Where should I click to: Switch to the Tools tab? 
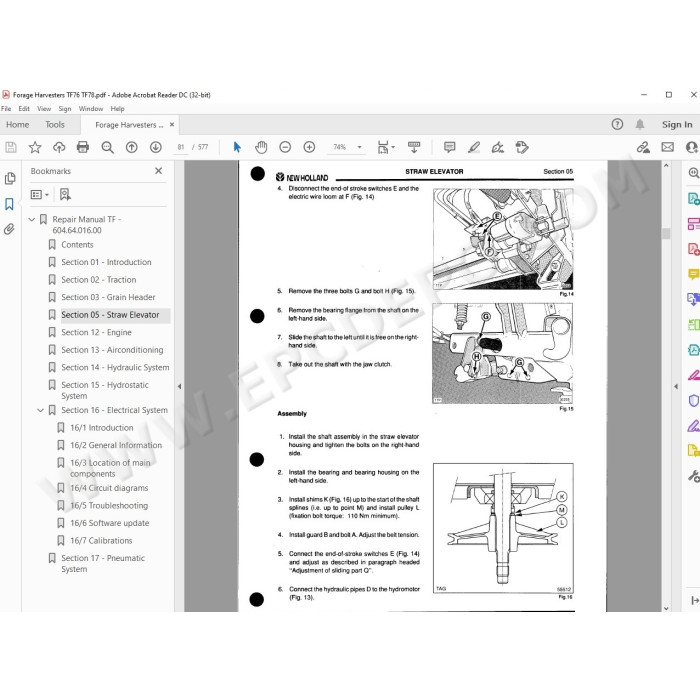(x=55, y=125)
